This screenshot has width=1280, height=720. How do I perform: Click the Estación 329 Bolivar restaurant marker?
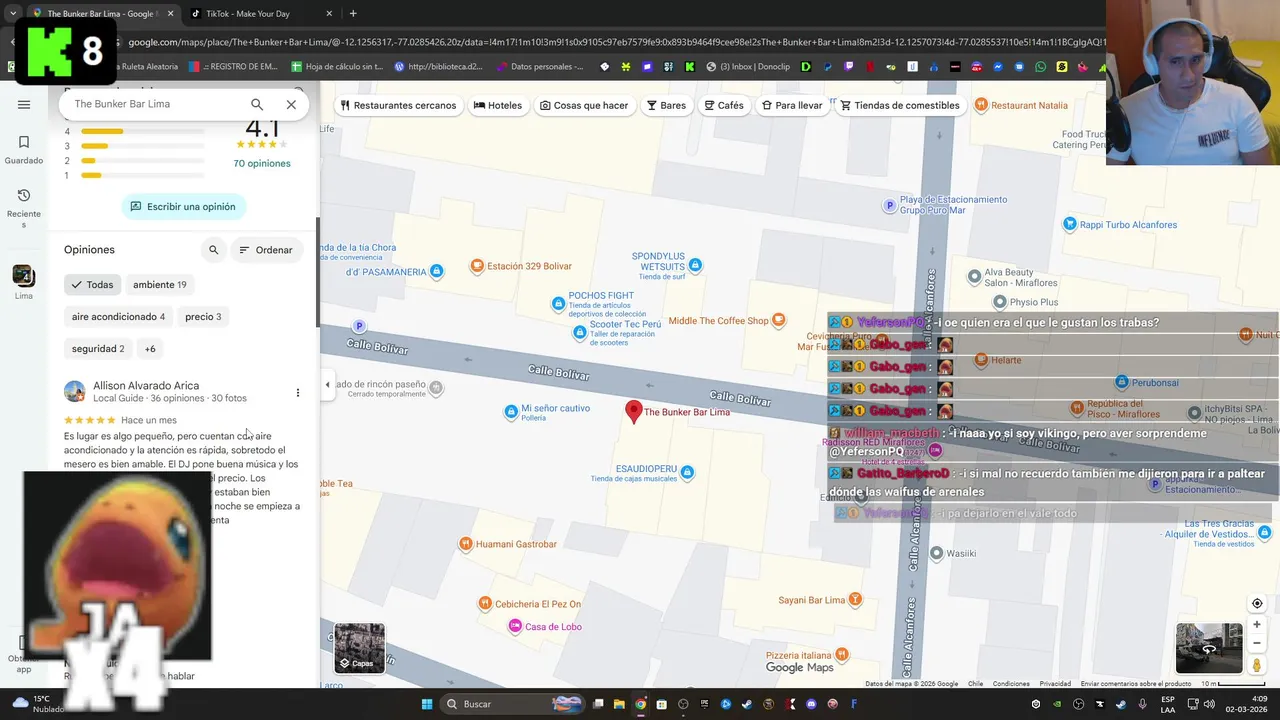[478, 266]
